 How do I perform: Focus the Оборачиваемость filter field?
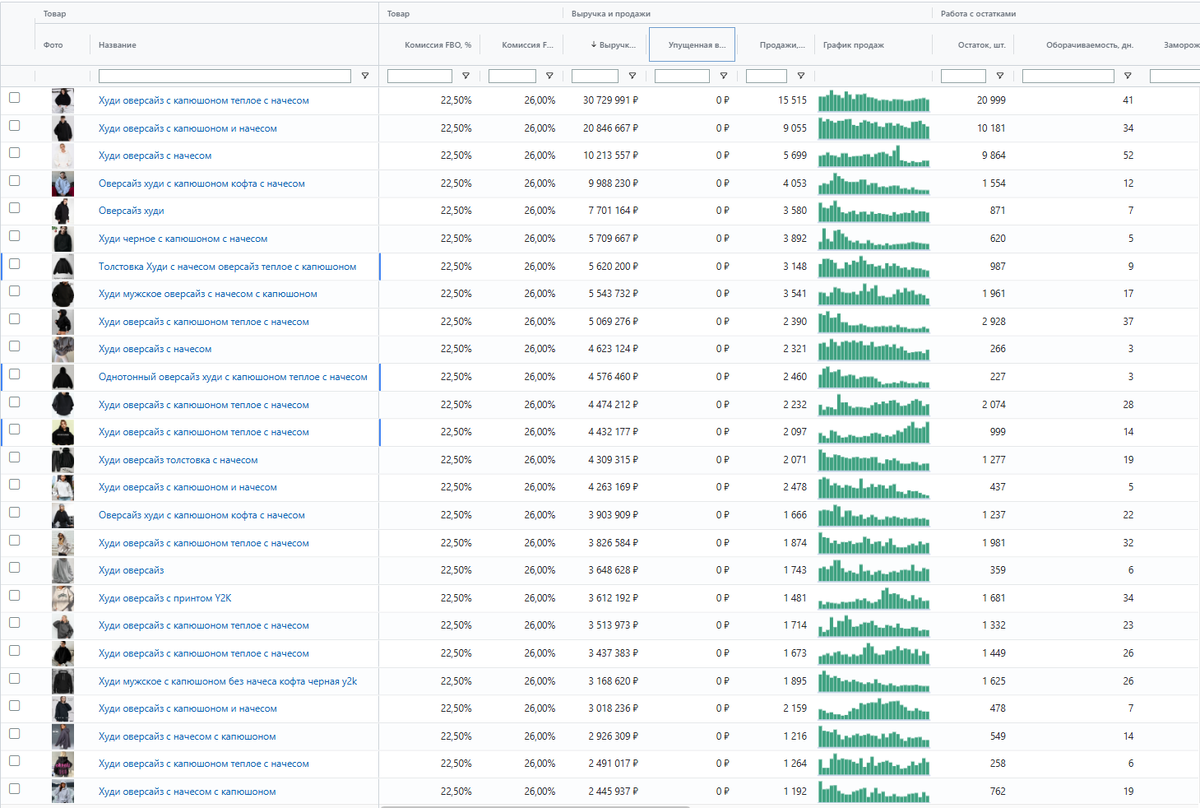point(1068,76)
